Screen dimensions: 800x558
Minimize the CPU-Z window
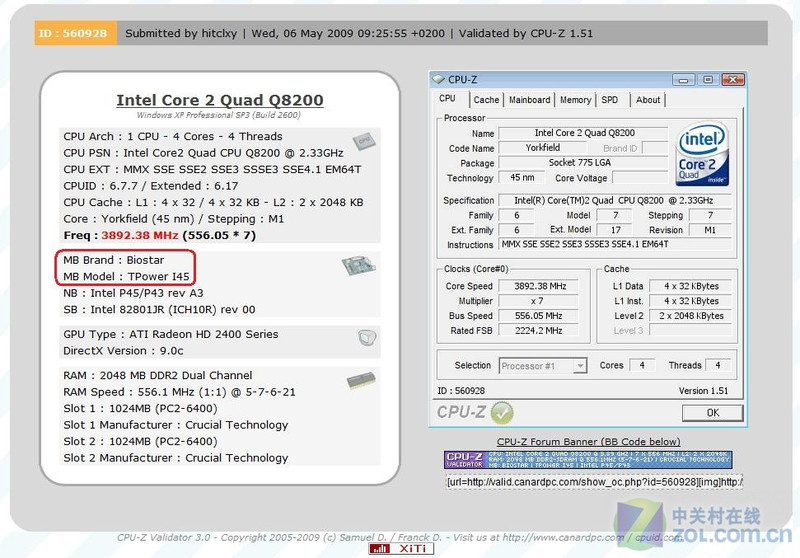click(683, 80)
